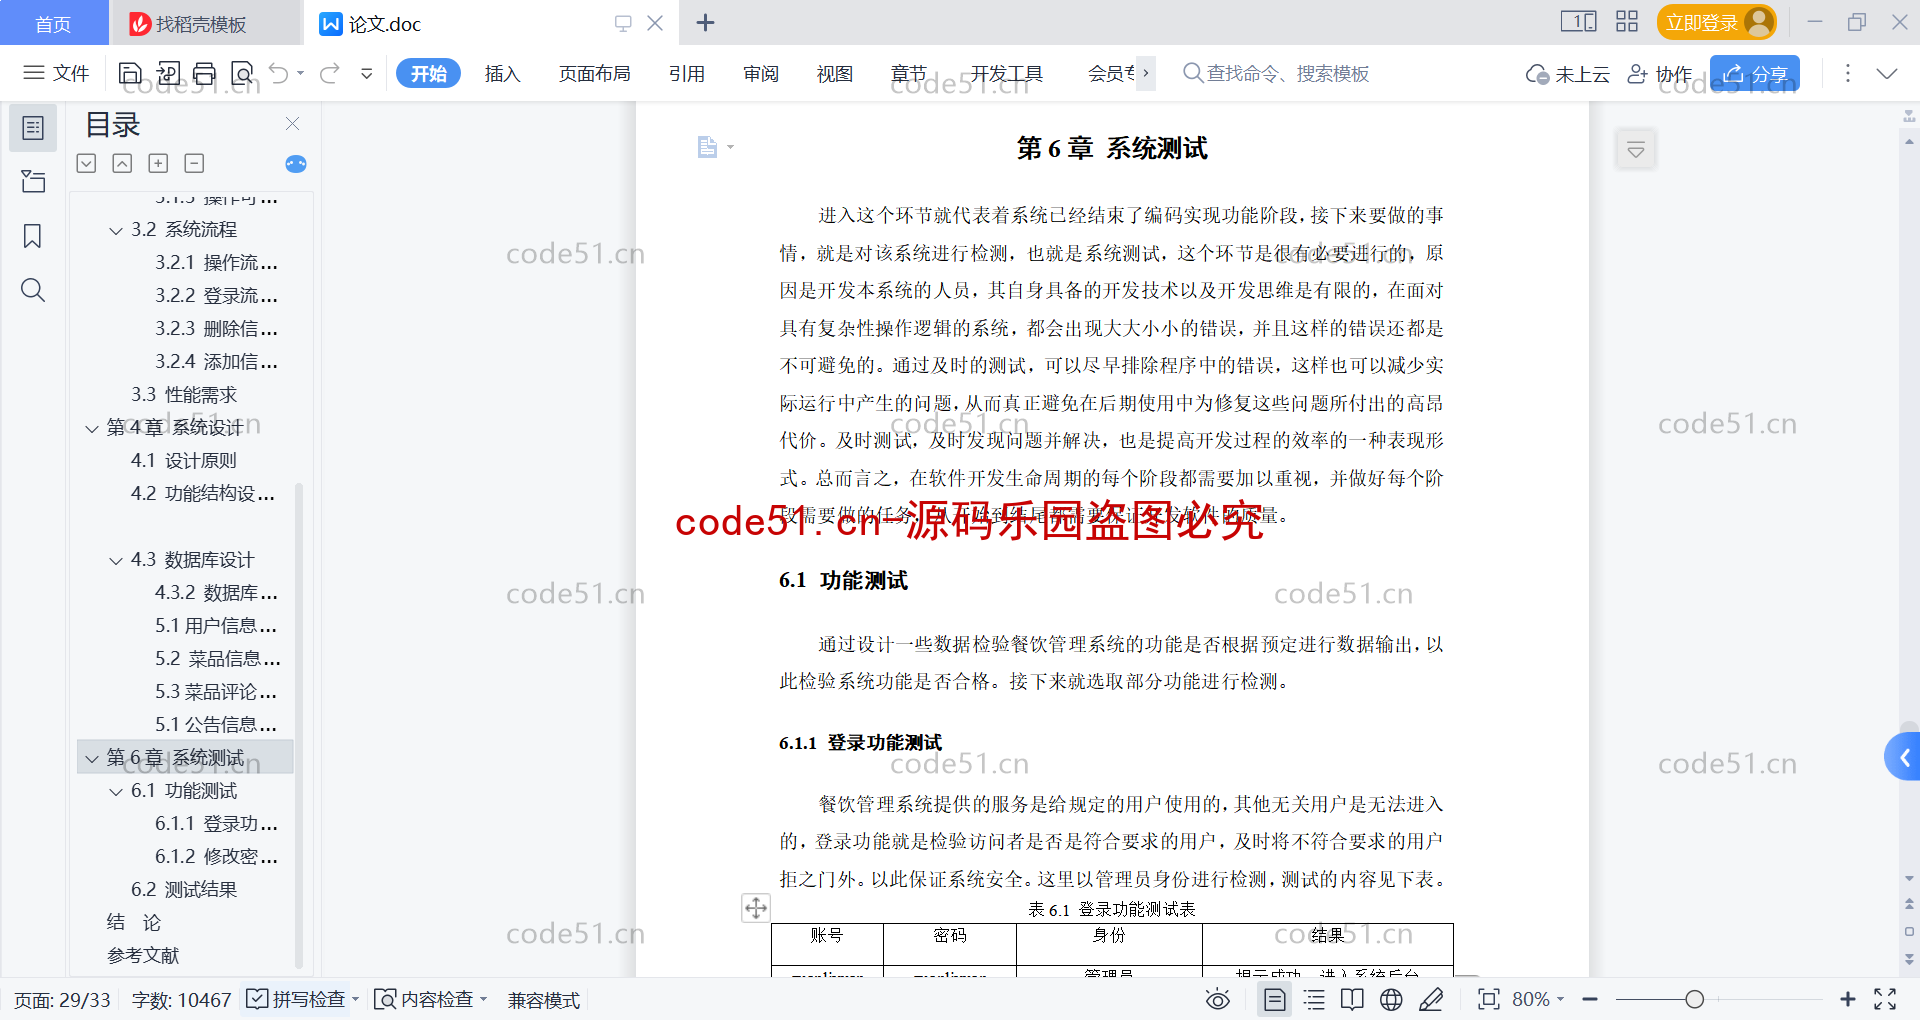Select the 插入 ribbon tab
Viewport: 1920px width, 1020px height.
(502, 73)
